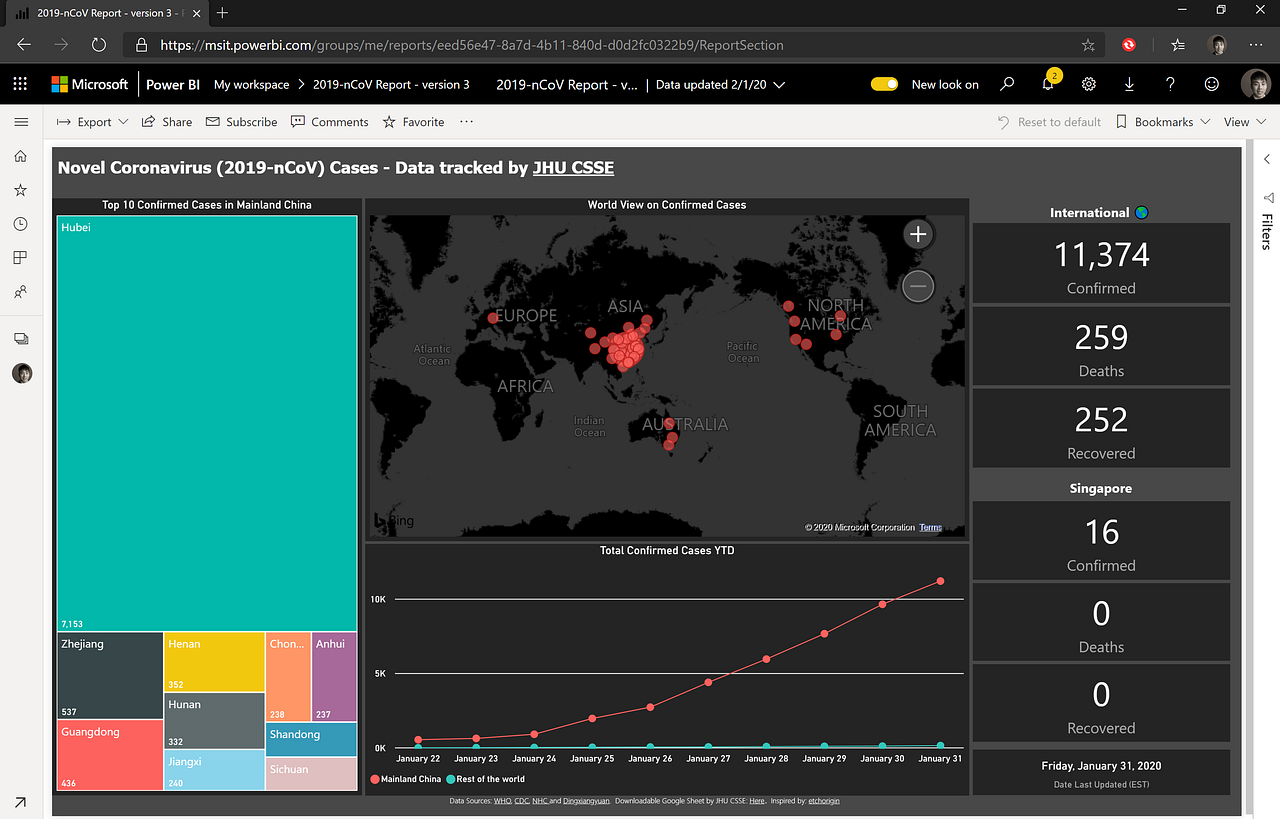This screenshot has width=1280, height=819.
Task: Navigate to My workspace breadcrumb
Action: 251,84
